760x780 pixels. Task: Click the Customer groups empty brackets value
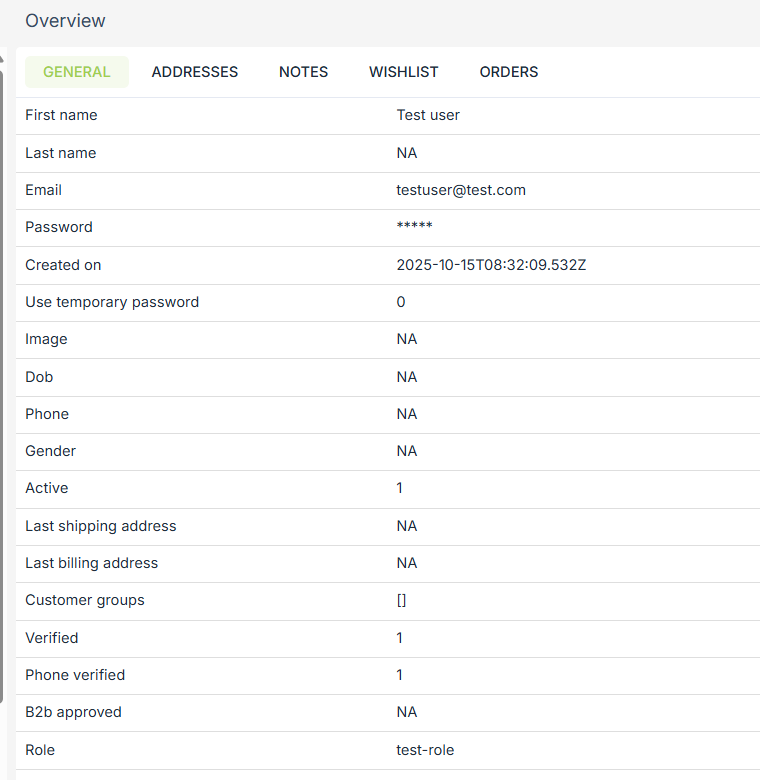(401, 600)
